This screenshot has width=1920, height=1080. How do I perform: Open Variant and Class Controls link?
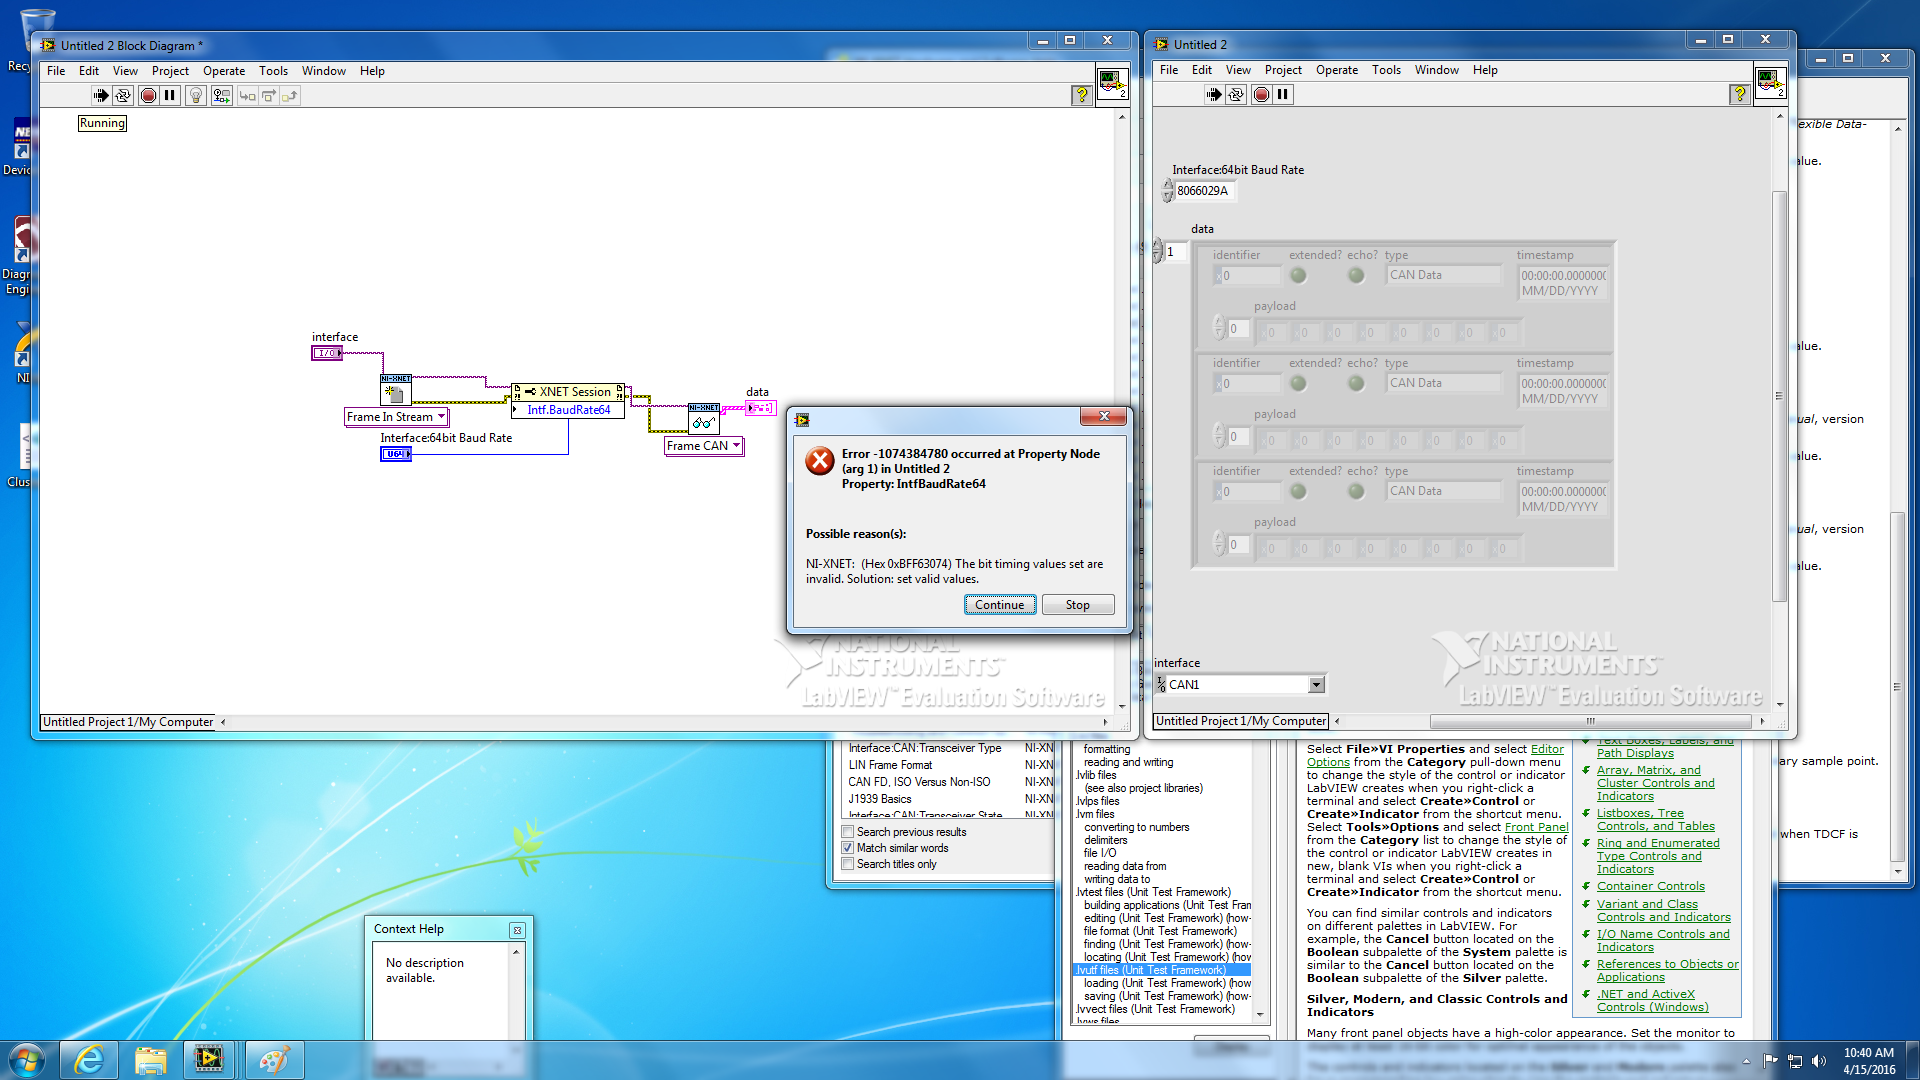click(x=1663, y=911)
